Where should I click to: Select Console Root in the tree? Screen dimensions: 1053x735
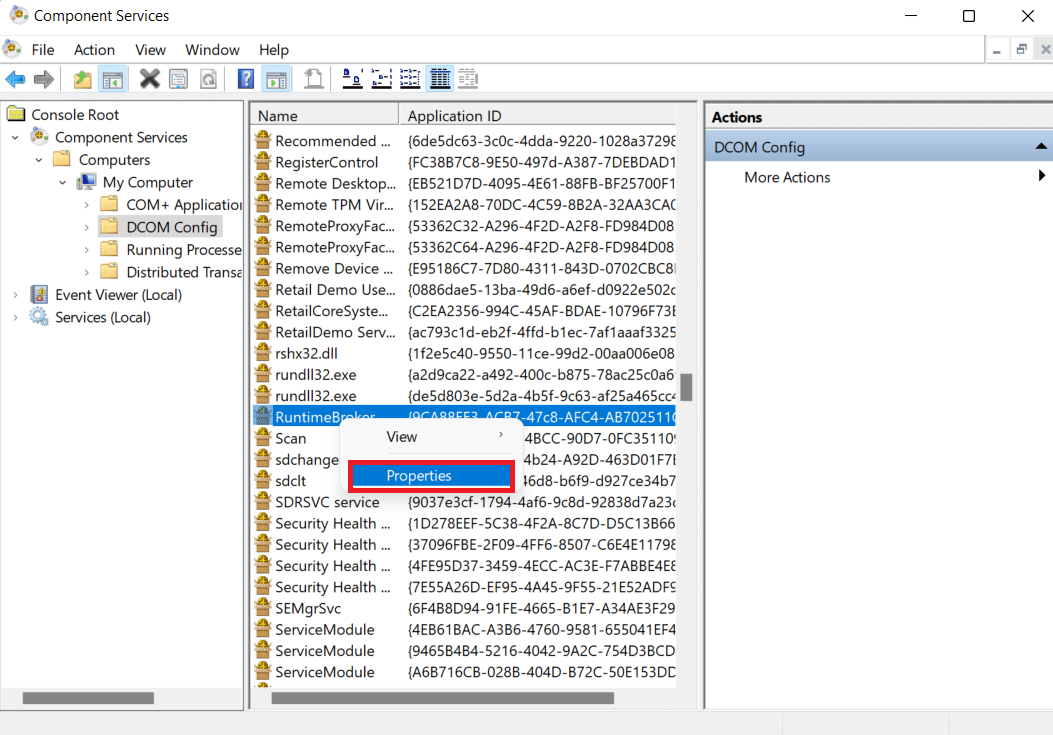coord(75,114)
